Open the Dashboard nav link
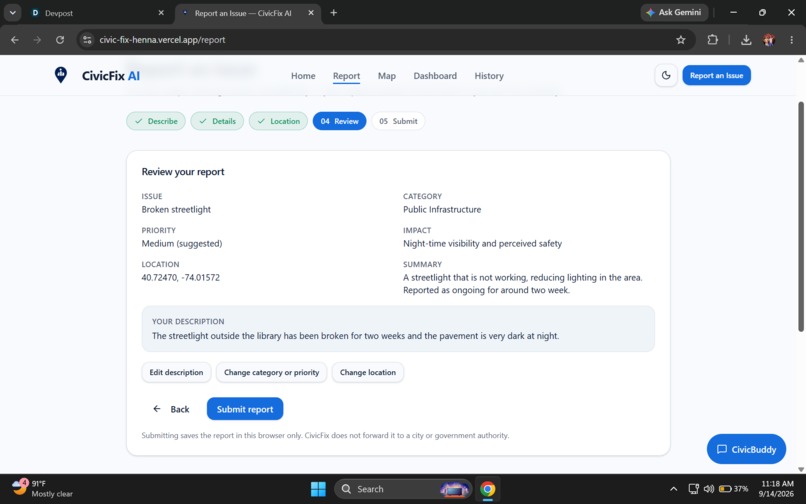806x504 pixels. (435, 76)
